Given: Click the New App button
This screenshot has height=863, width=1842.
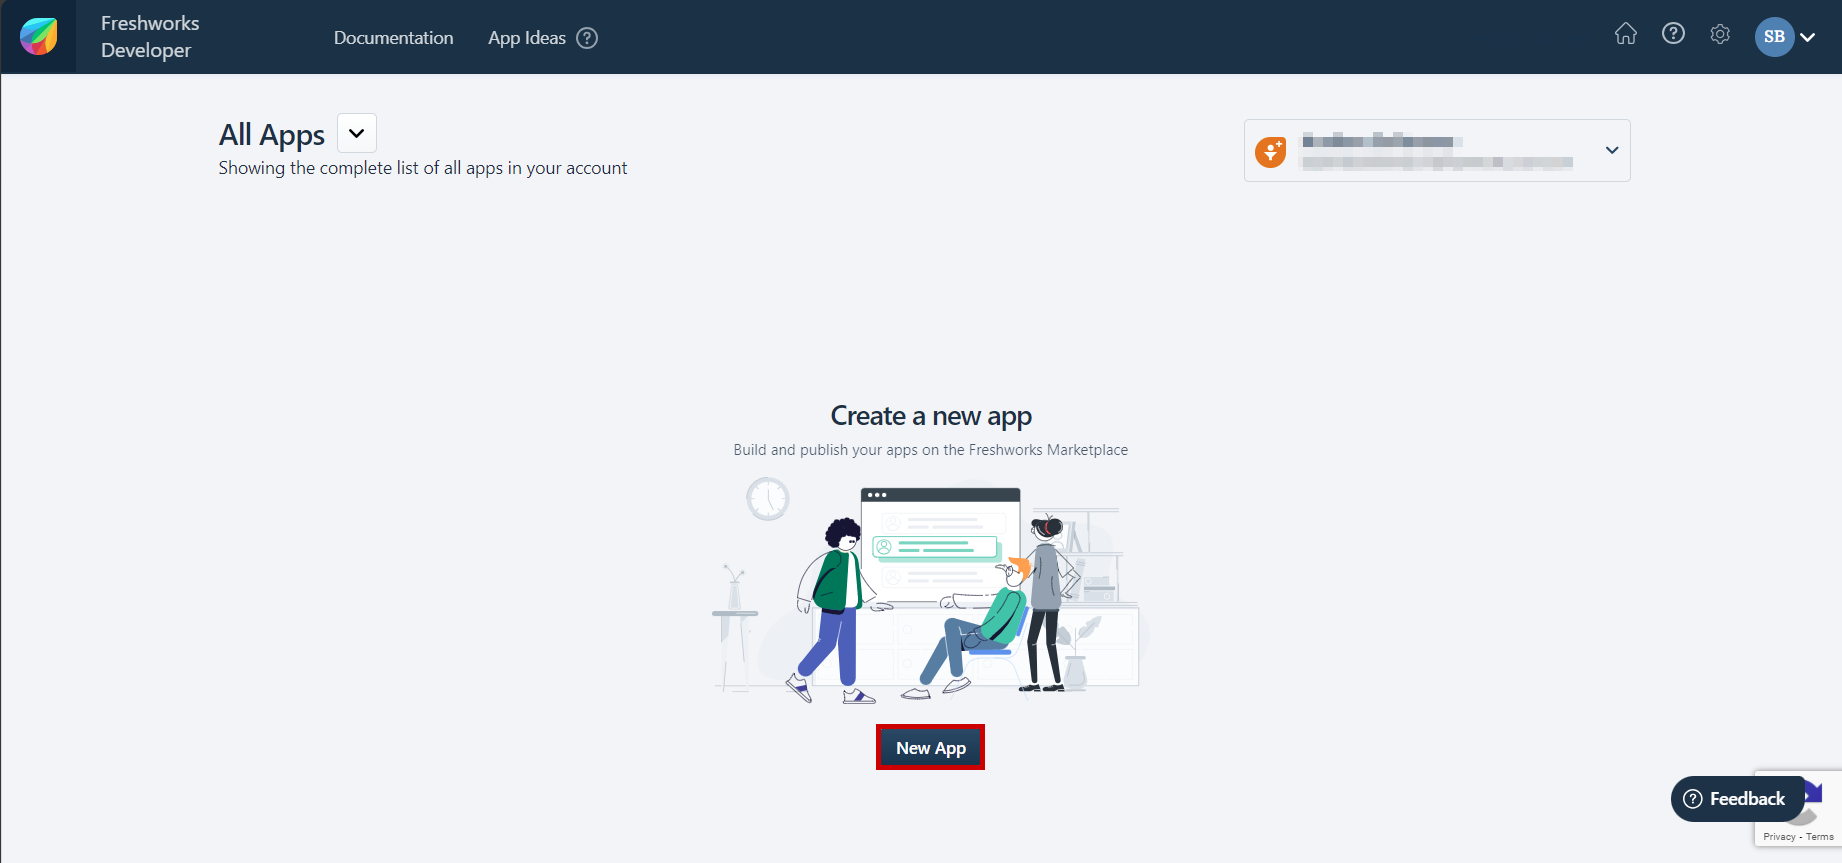Looking at the screenshot, I should coord(931,747).
